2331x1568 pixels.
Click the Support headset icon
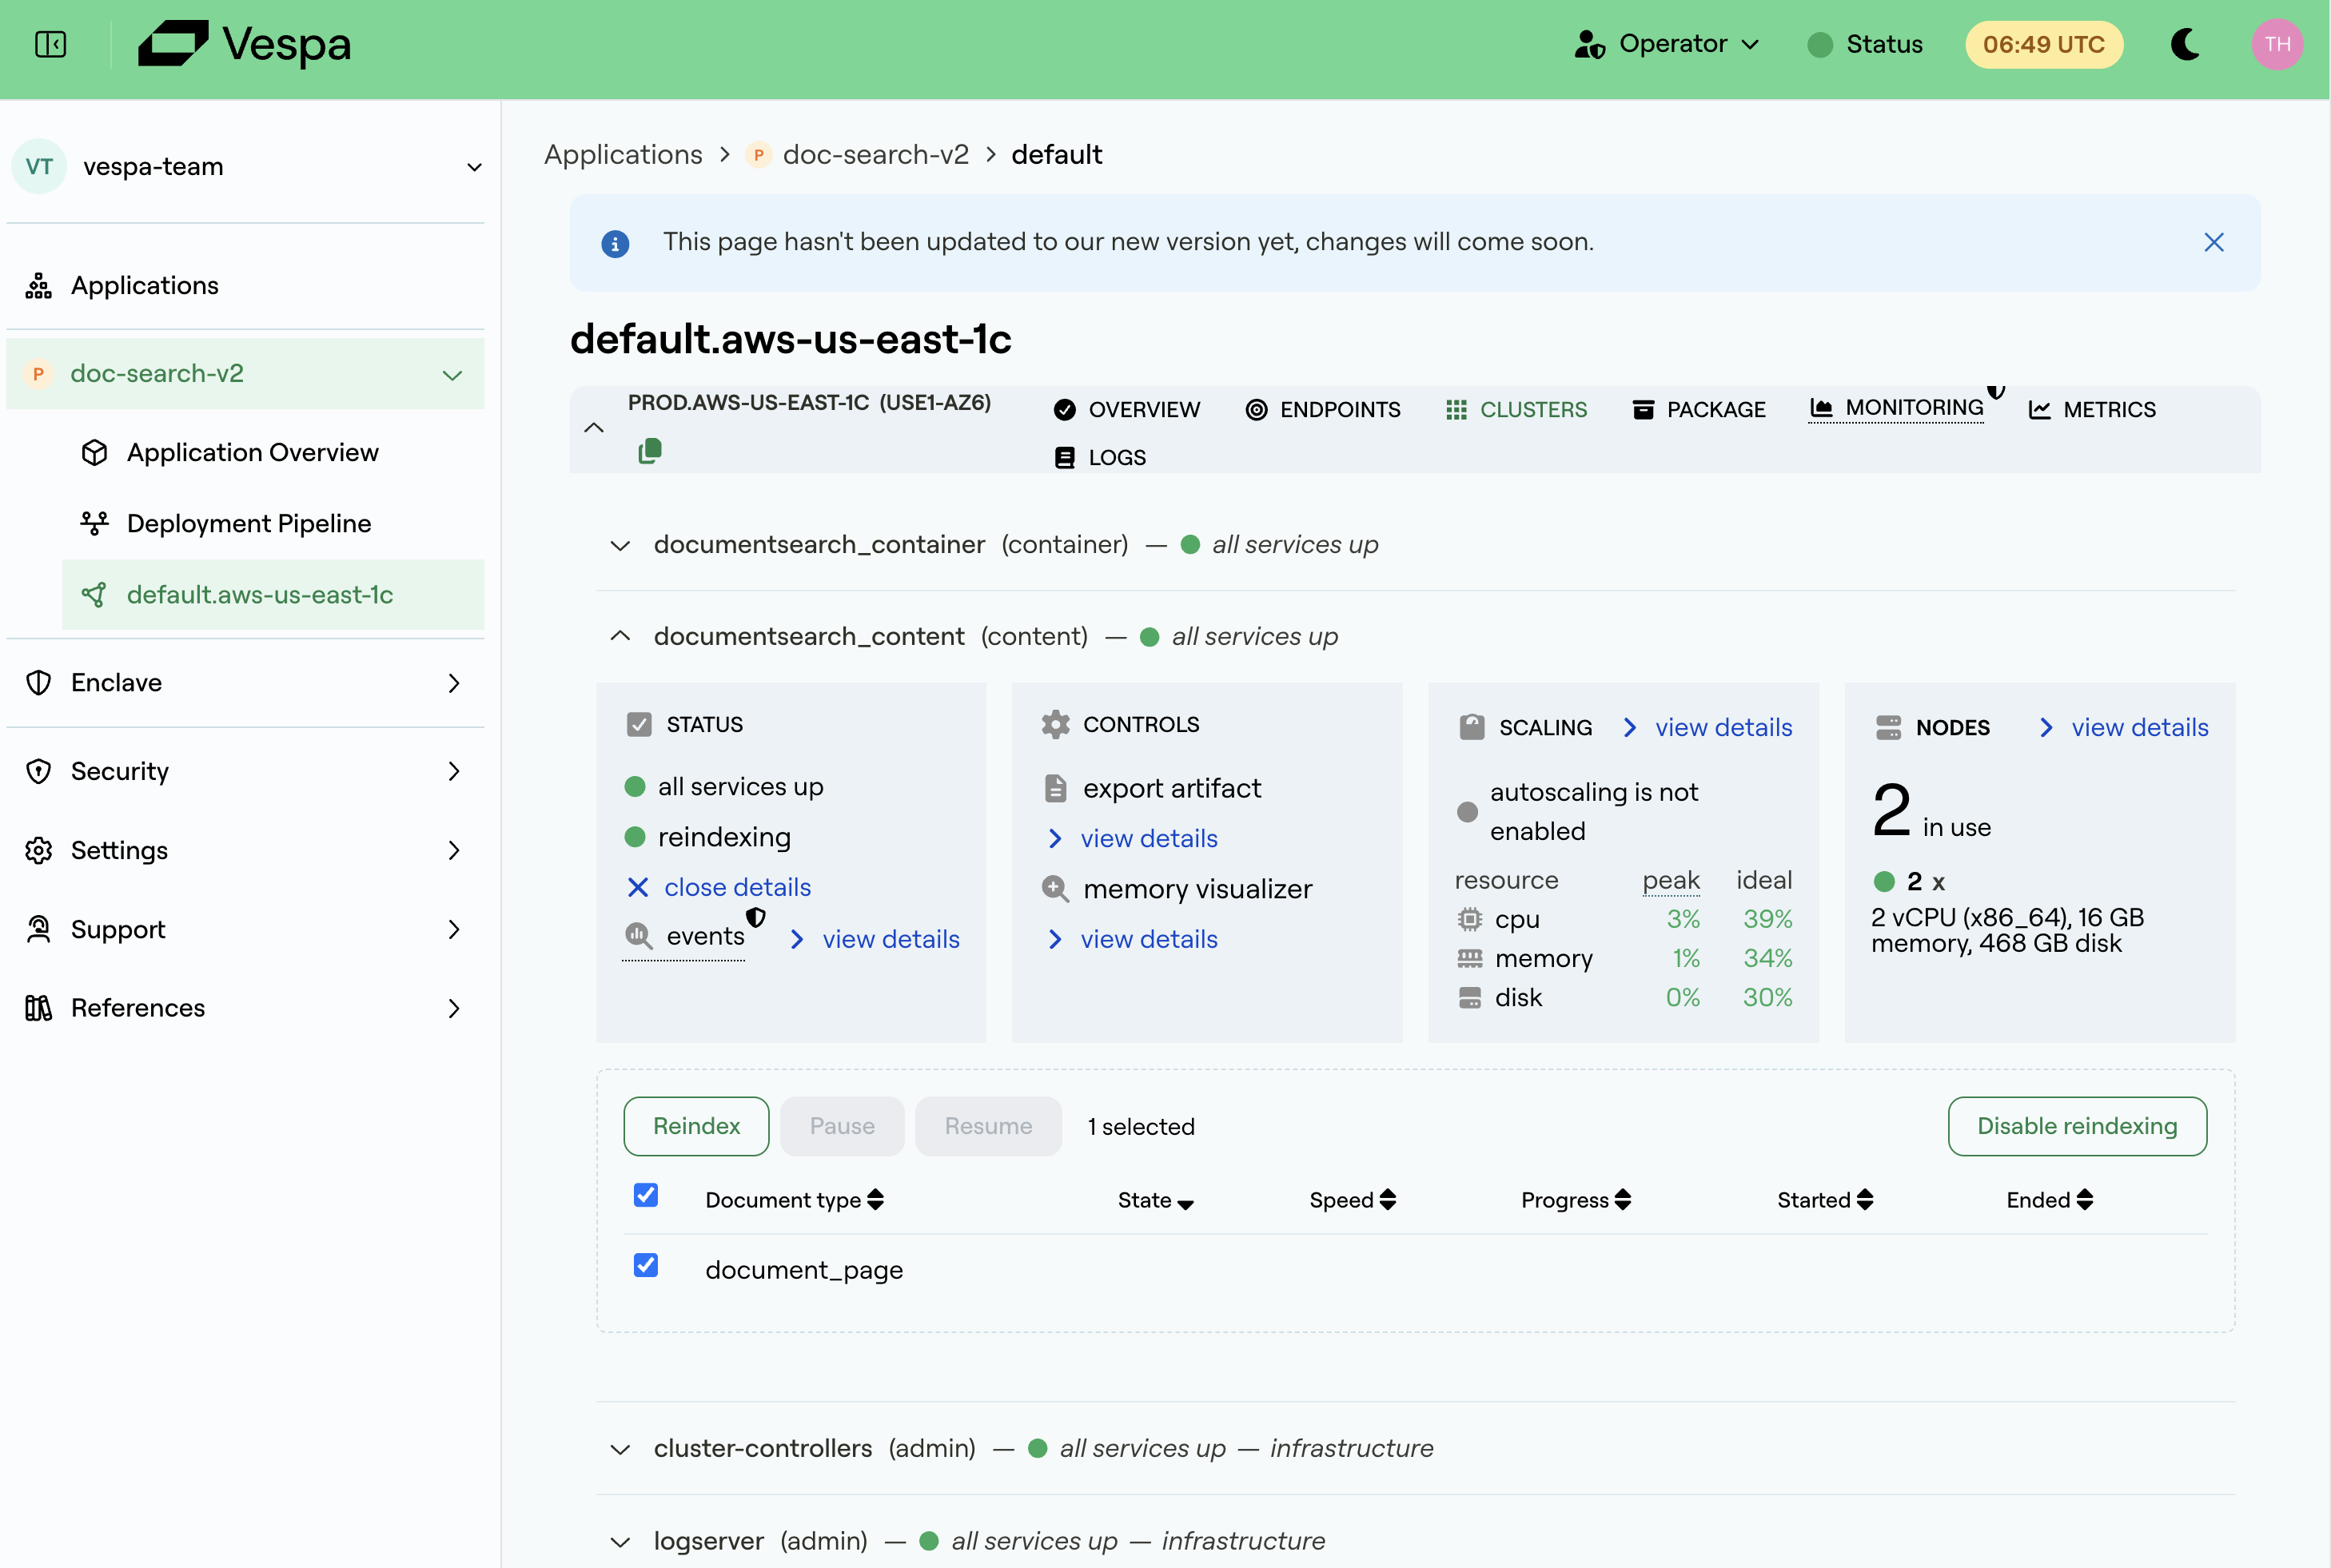point(38,929)
